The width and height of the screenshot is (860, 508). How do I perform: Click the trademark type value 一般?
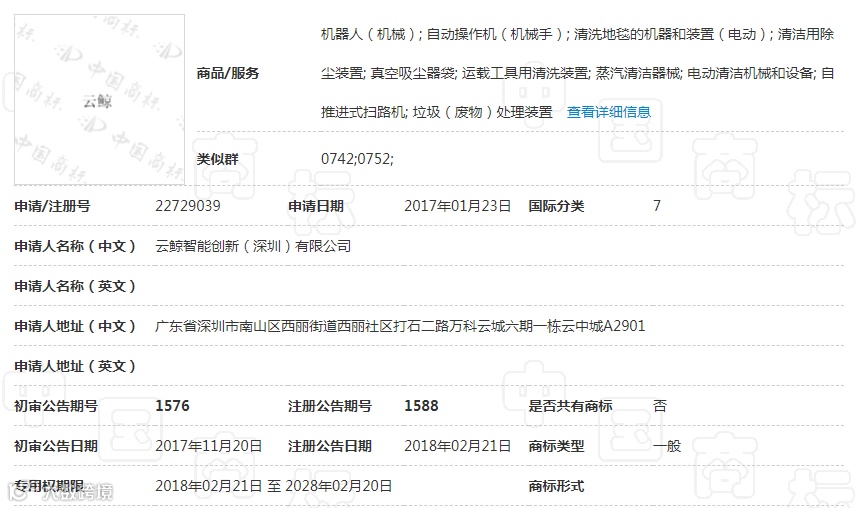tap(667, 446)
